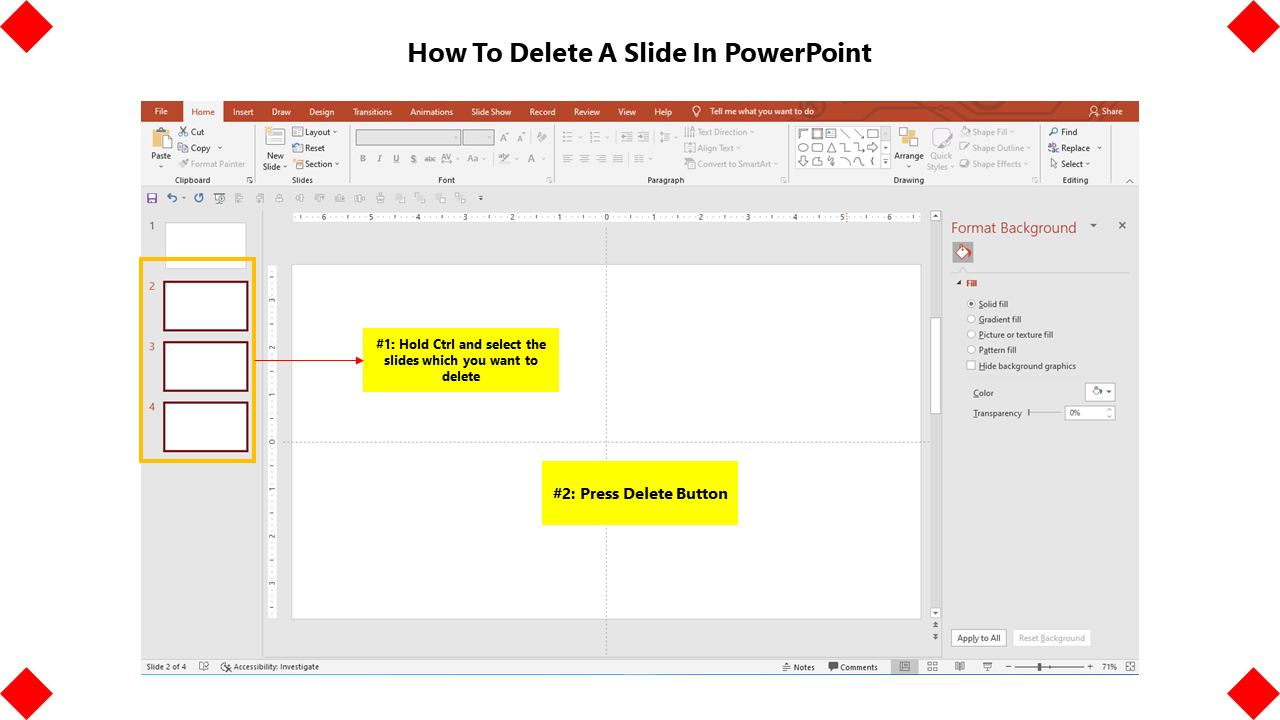Fit slide to current window icon

1130,666
